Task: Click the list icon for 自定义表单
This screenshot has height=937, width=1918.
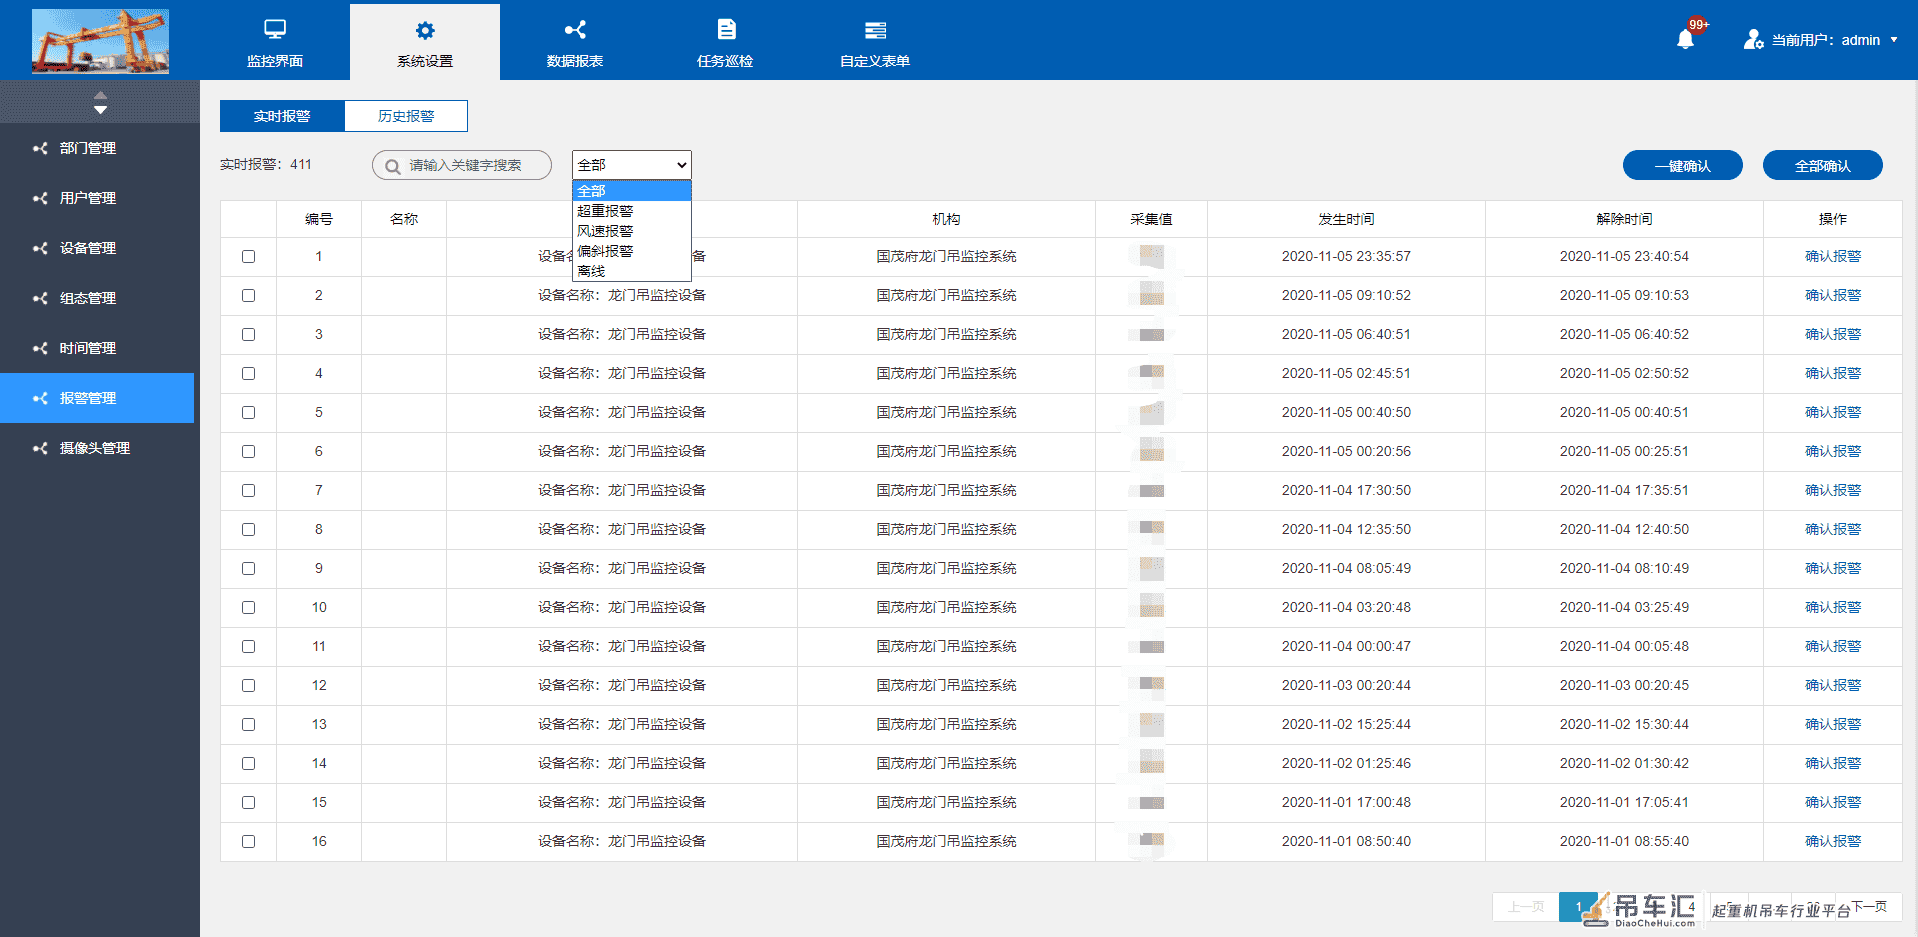Action: 875,30
